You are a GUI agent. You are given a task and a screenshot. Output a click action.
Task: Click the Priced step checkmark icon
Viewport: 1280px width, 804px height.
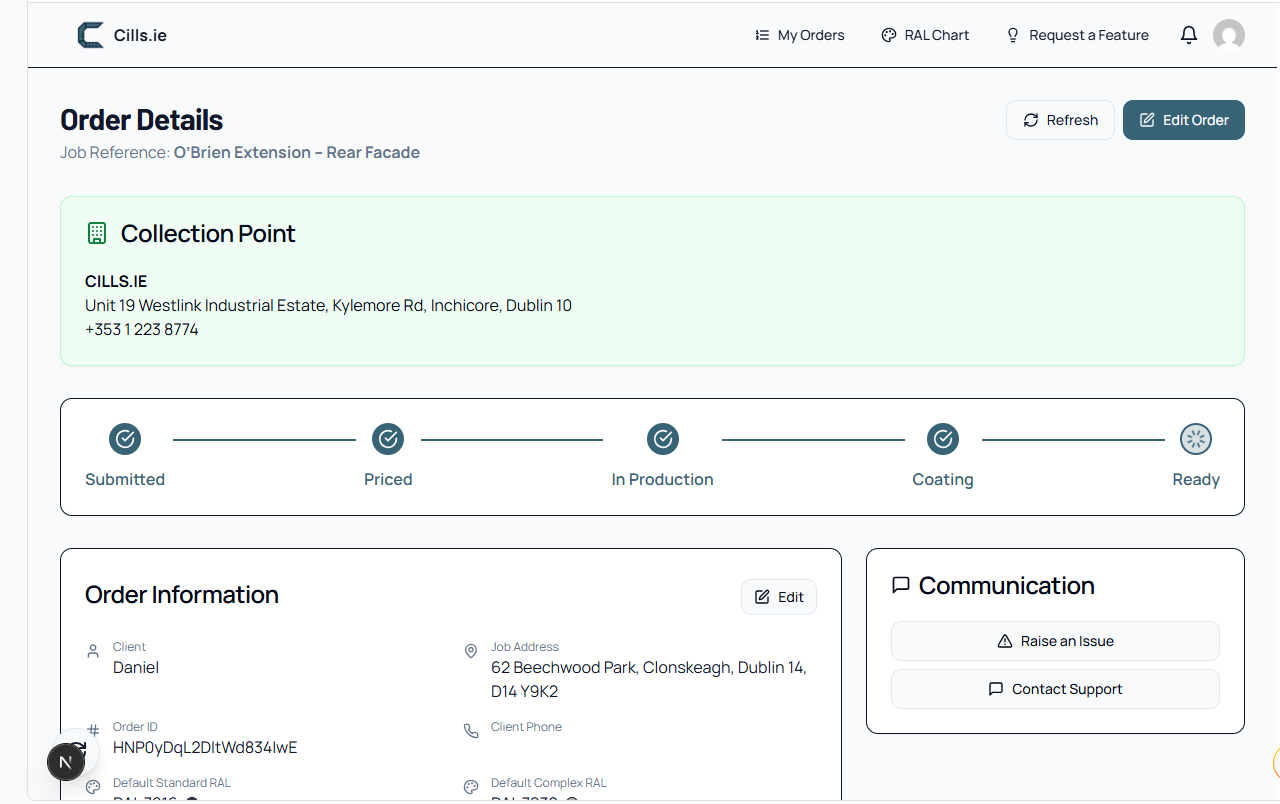[x=388, y=438]
